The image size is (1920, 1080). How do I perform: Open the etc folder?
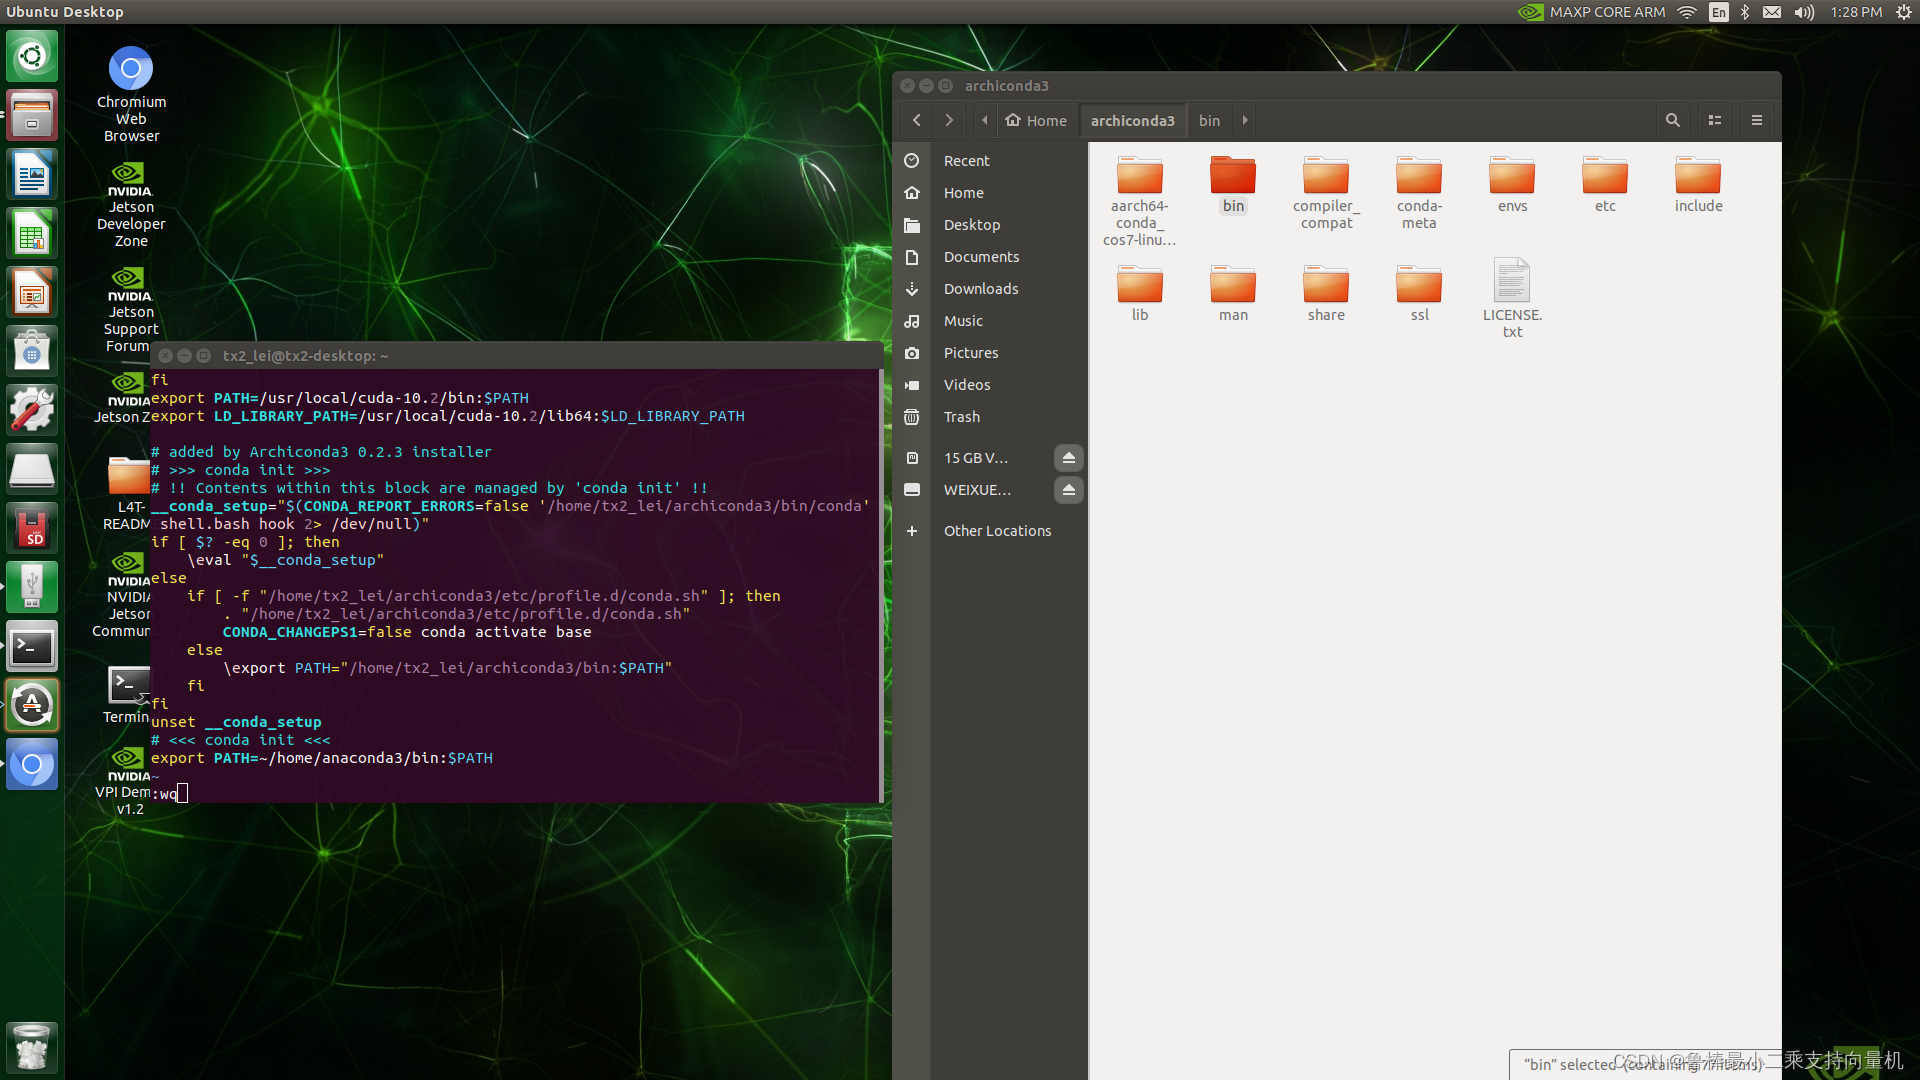1605,185
